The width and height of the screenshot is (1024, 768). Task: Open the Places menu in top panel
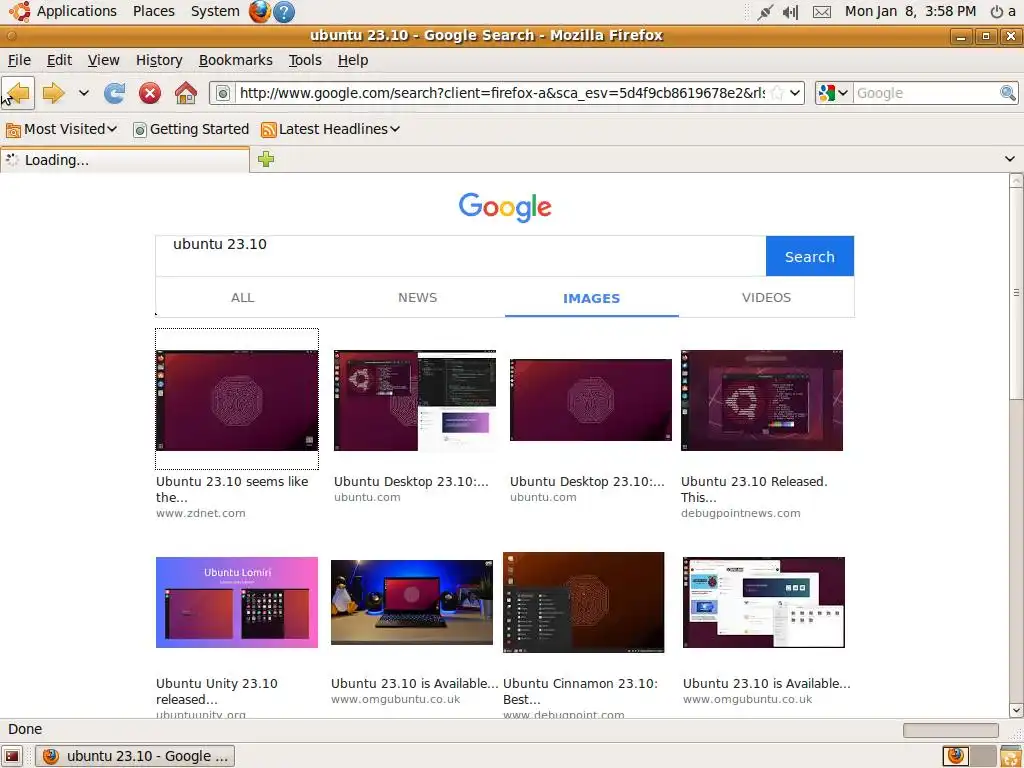tap(154, 11)
